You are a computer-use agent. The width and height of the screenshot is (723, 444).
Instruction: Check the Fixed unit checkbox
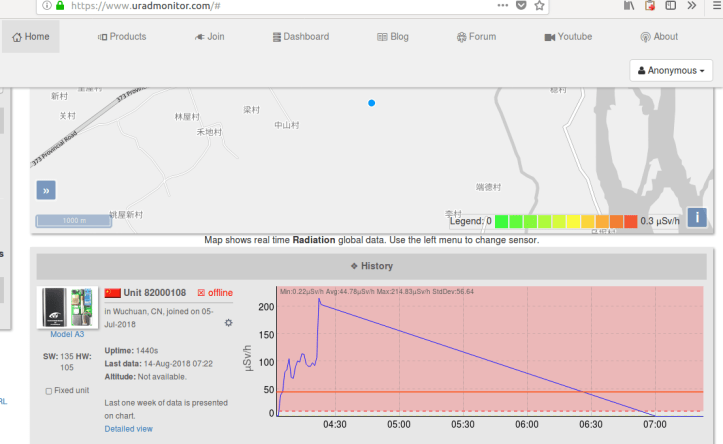[49, 390]
